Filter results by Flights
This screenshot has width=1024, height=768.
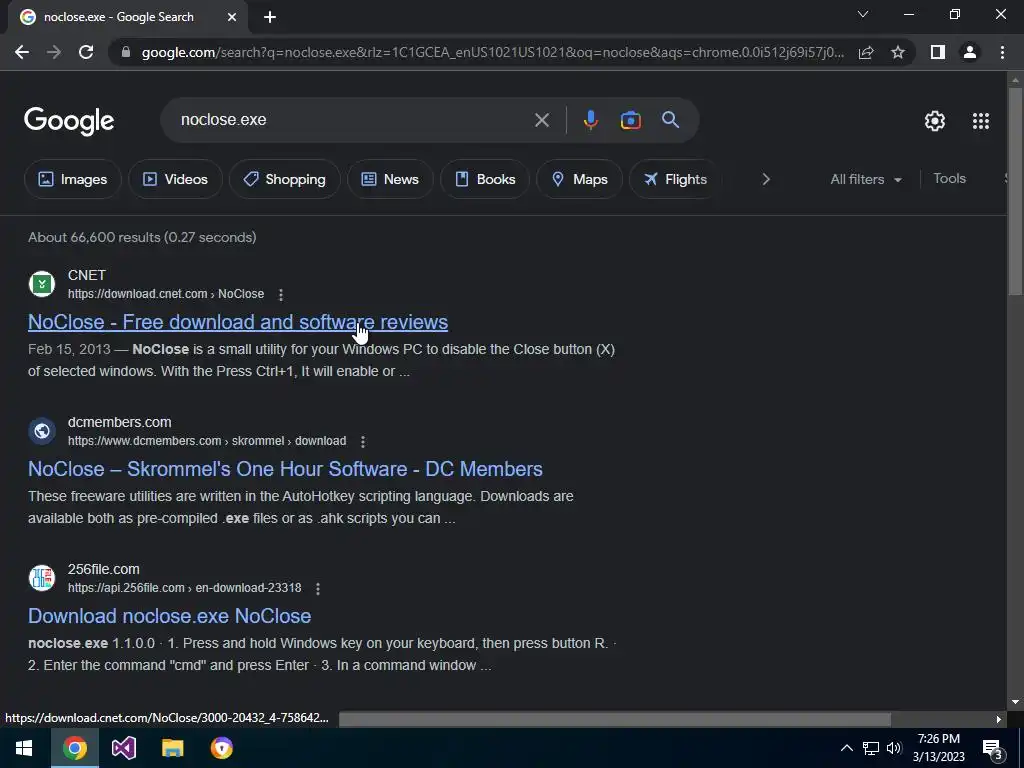coord(675,179)
